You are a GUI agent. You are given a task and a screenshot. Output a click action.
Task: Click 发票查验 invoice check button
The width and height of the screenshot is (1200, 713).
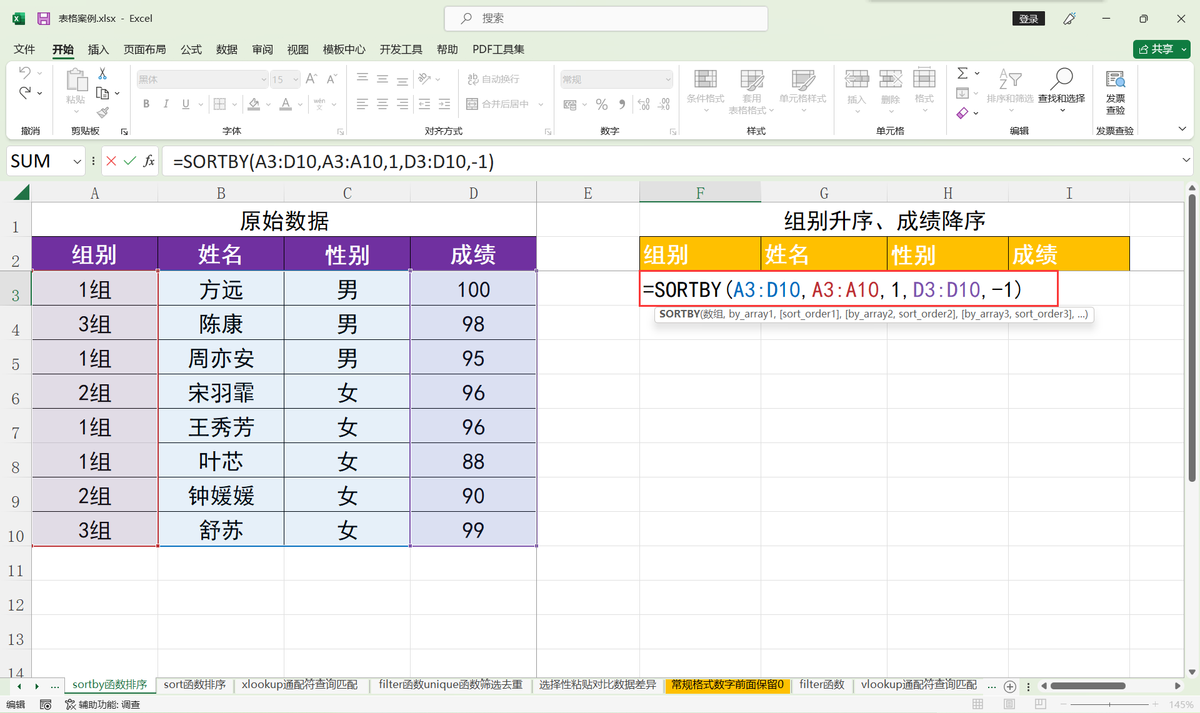[1114, 91]
